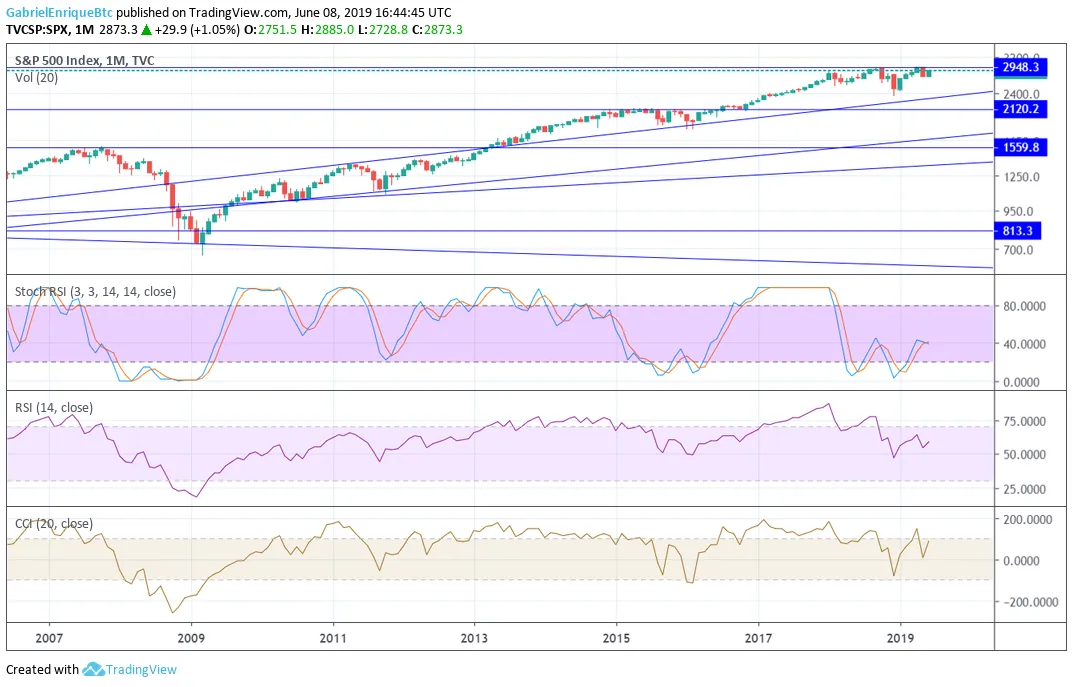Click the 80.0000 level on the Stoch RSI scale
Viewport: 1073px width, 687px height.
1024,307
